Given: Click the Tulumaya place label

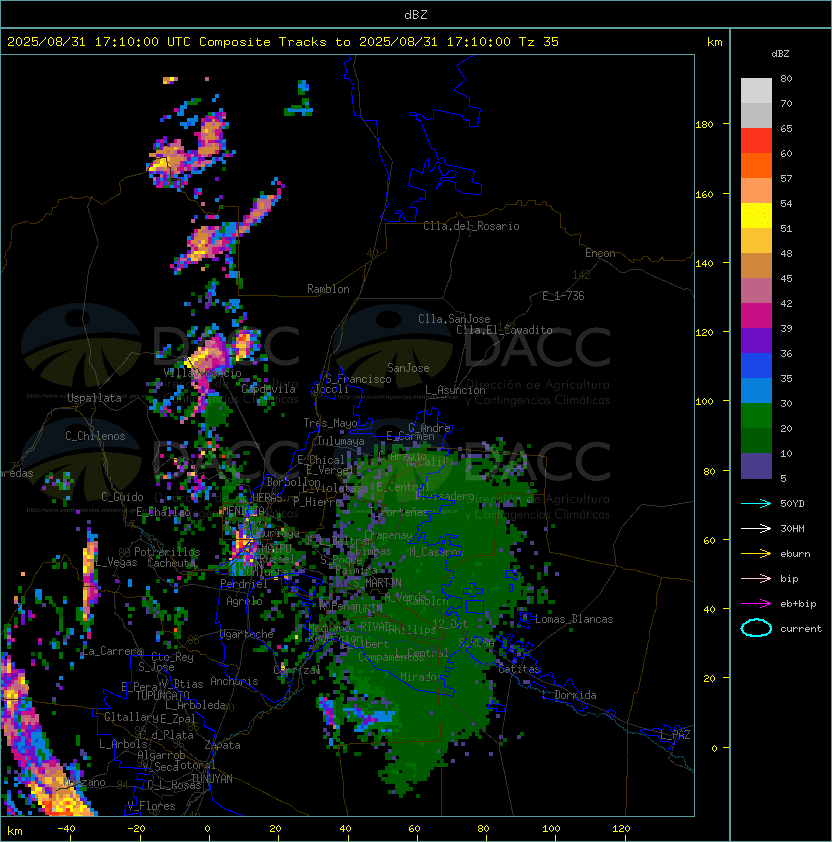Looking at the screenshot, I should coord(341,441).
